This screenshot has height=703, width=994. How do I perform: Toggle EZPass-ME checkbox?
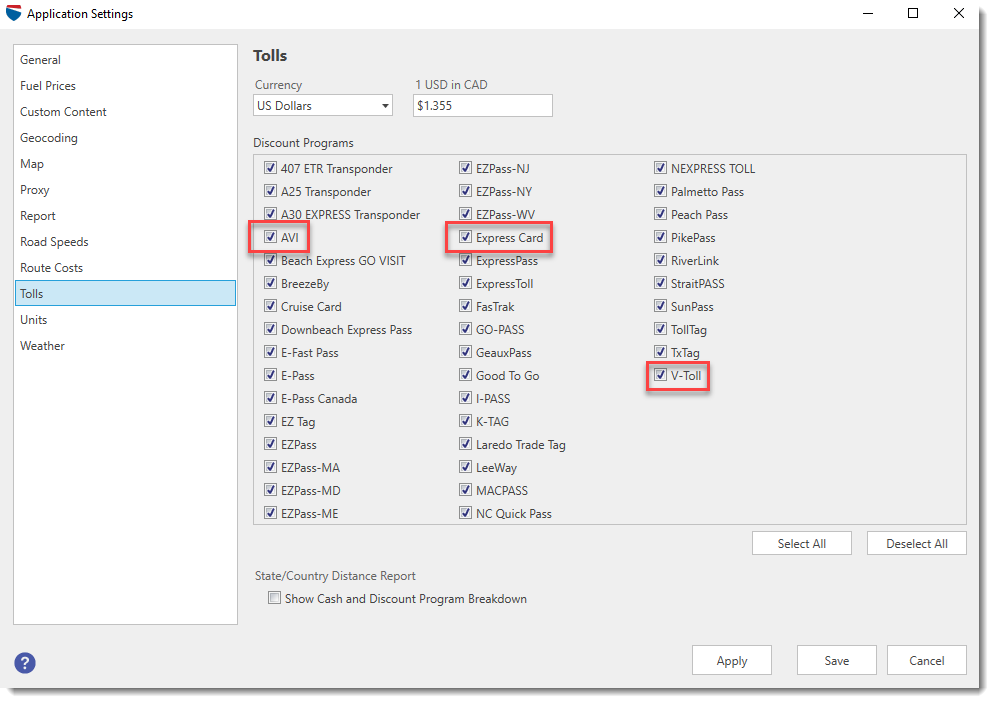(271, 513)
